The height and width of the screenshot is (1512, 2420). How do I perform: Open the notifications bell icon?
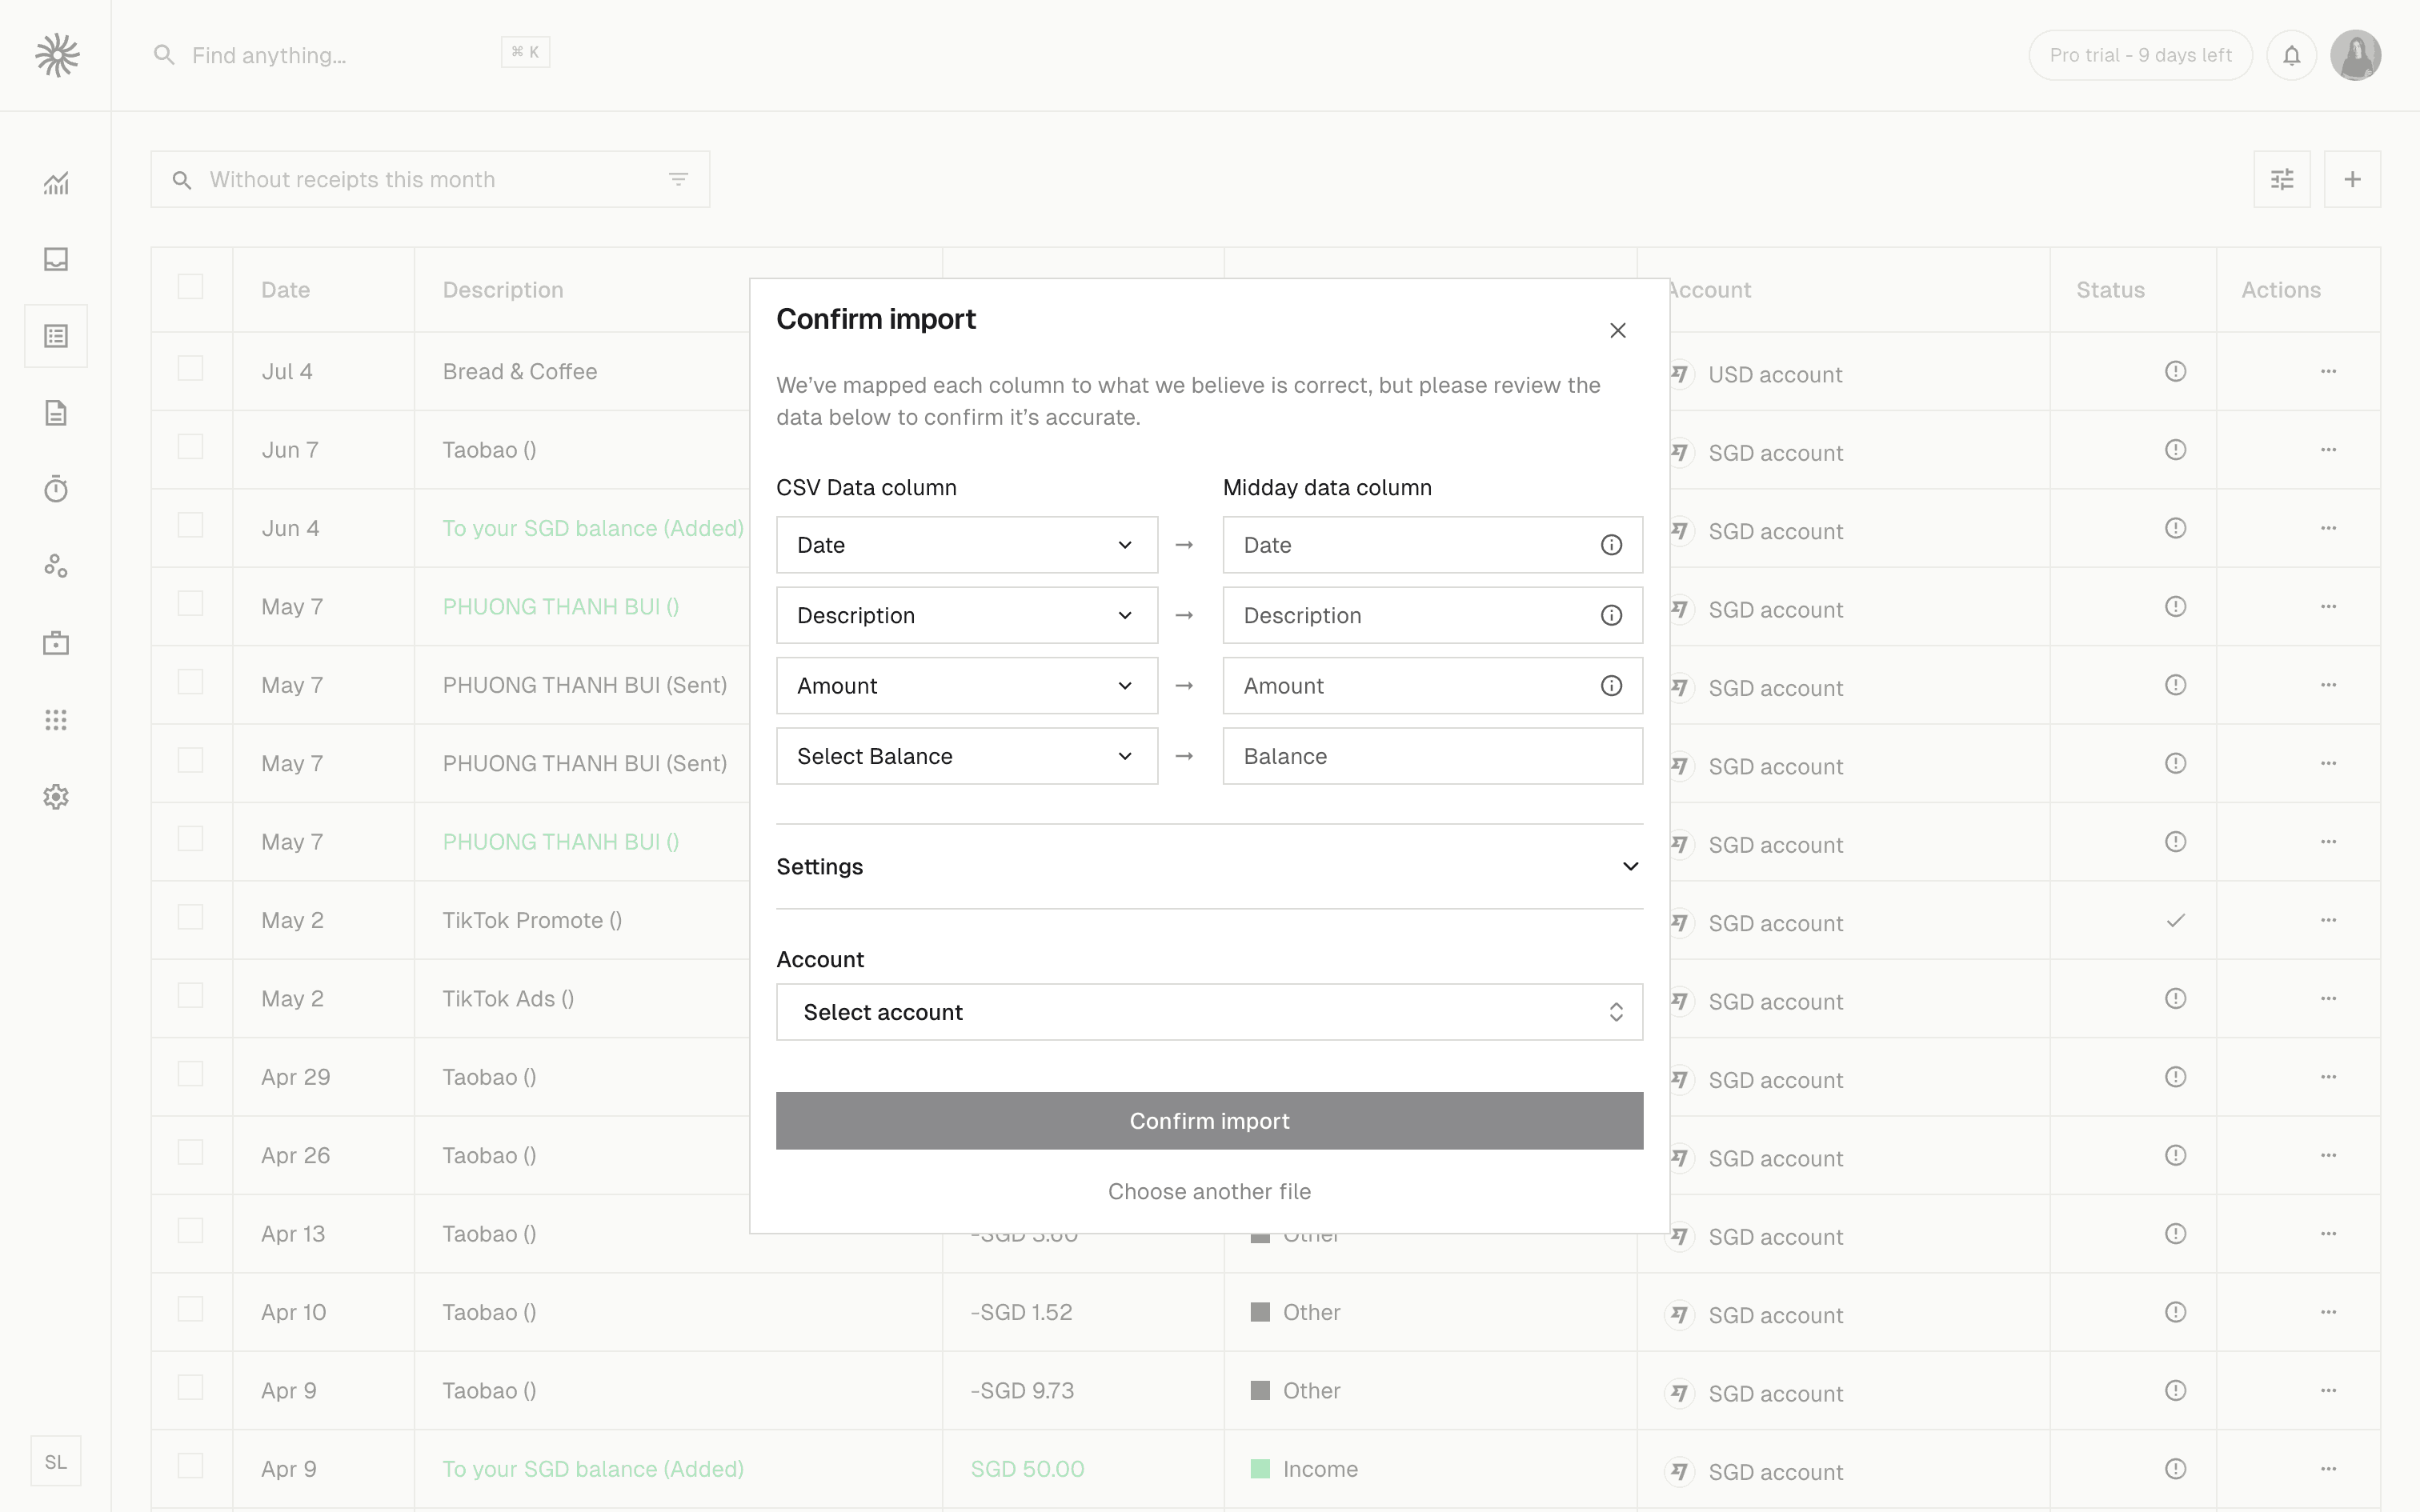click(x=2291, y=55)
